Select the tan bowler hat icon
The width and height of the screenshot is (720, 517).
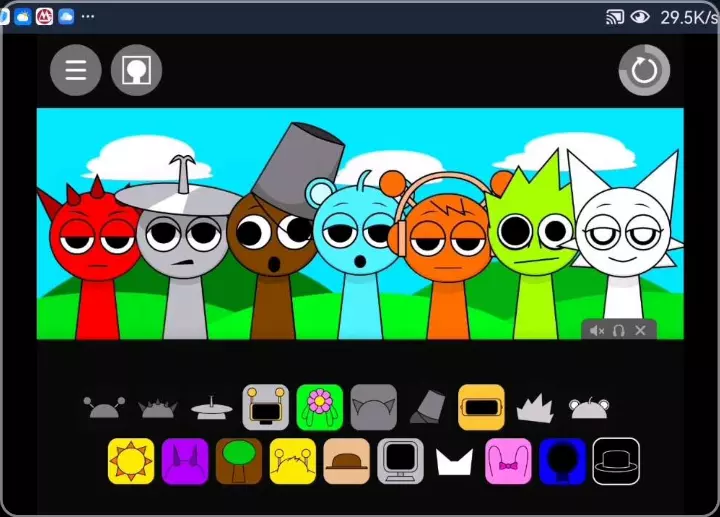[347, 461]
